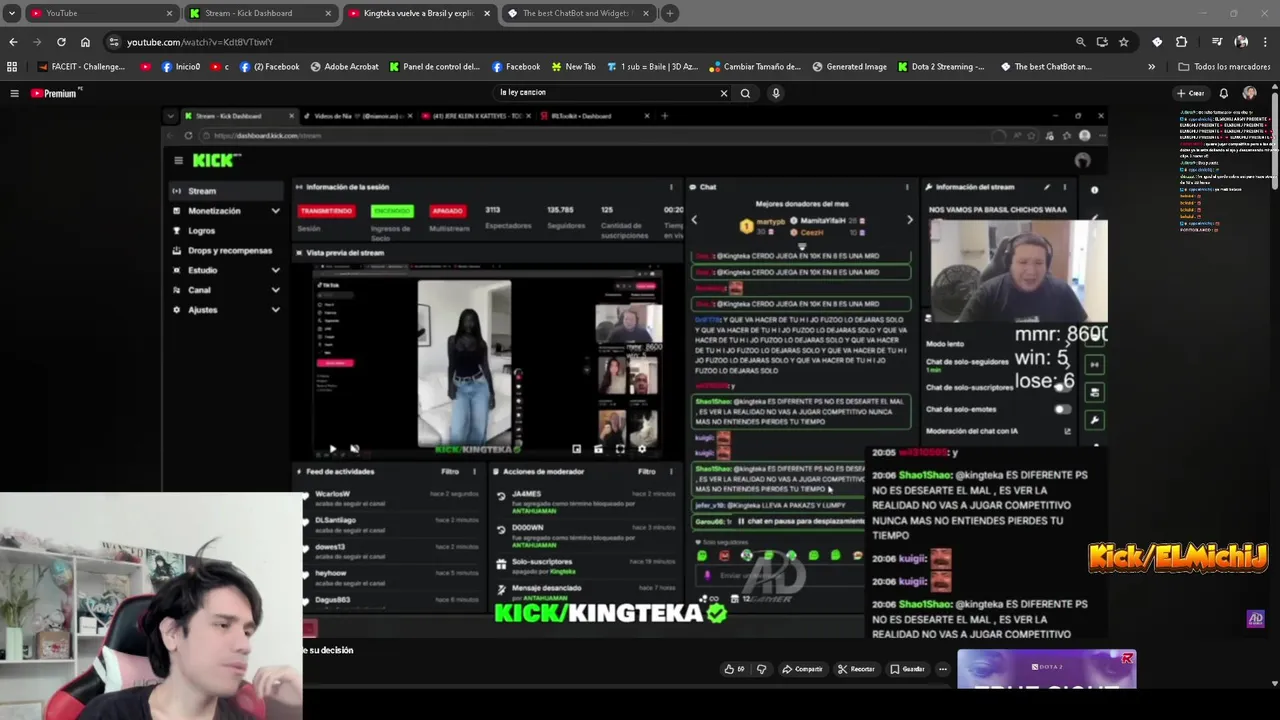Viewport: 1280px width, 720px height.
Task: Go back to the previous page
Action: [13, 42]
